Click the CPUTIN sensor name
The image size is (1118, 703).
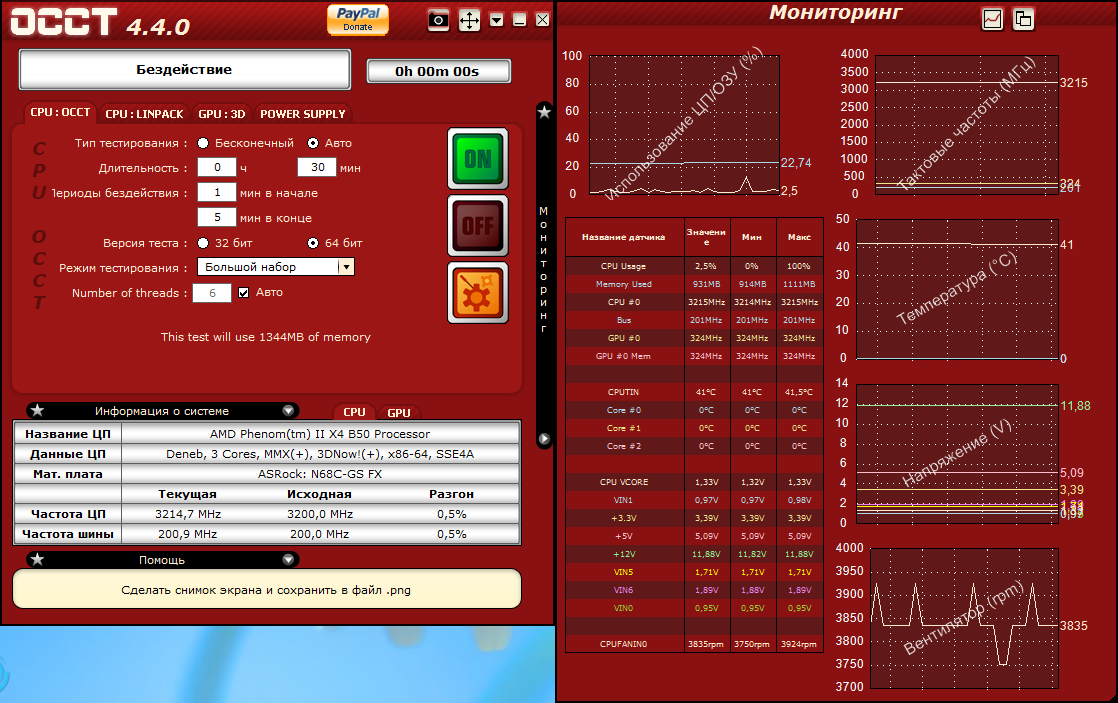[x=623, y=392]
